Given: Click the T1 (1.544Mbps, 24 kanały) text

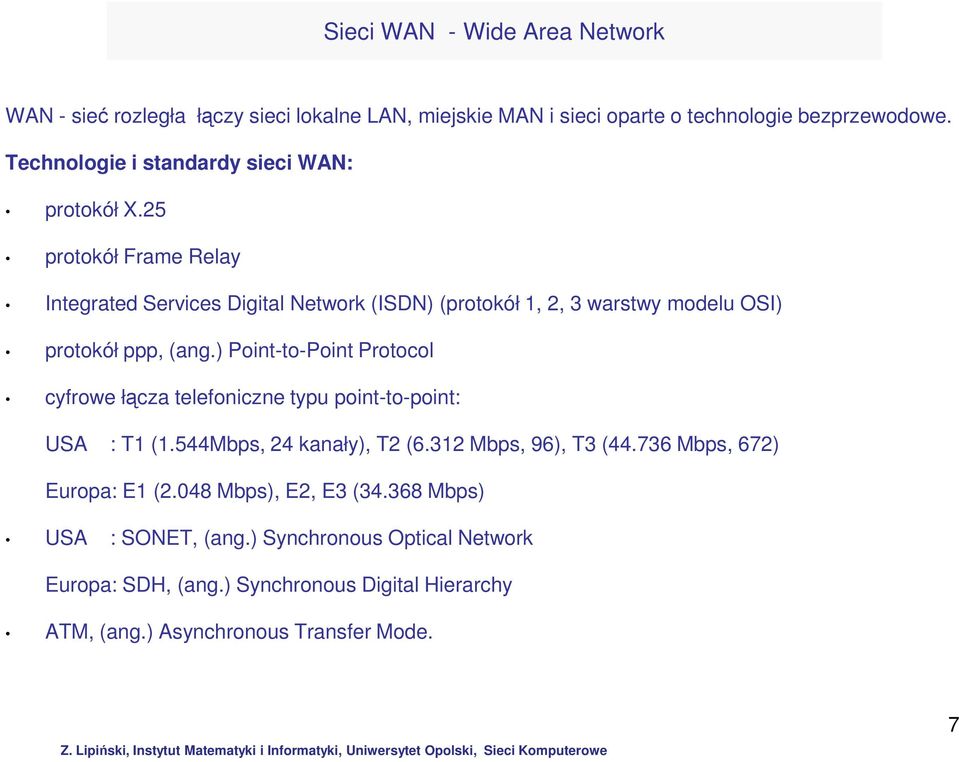Looking at the screenshot, I should pos(246,445).
